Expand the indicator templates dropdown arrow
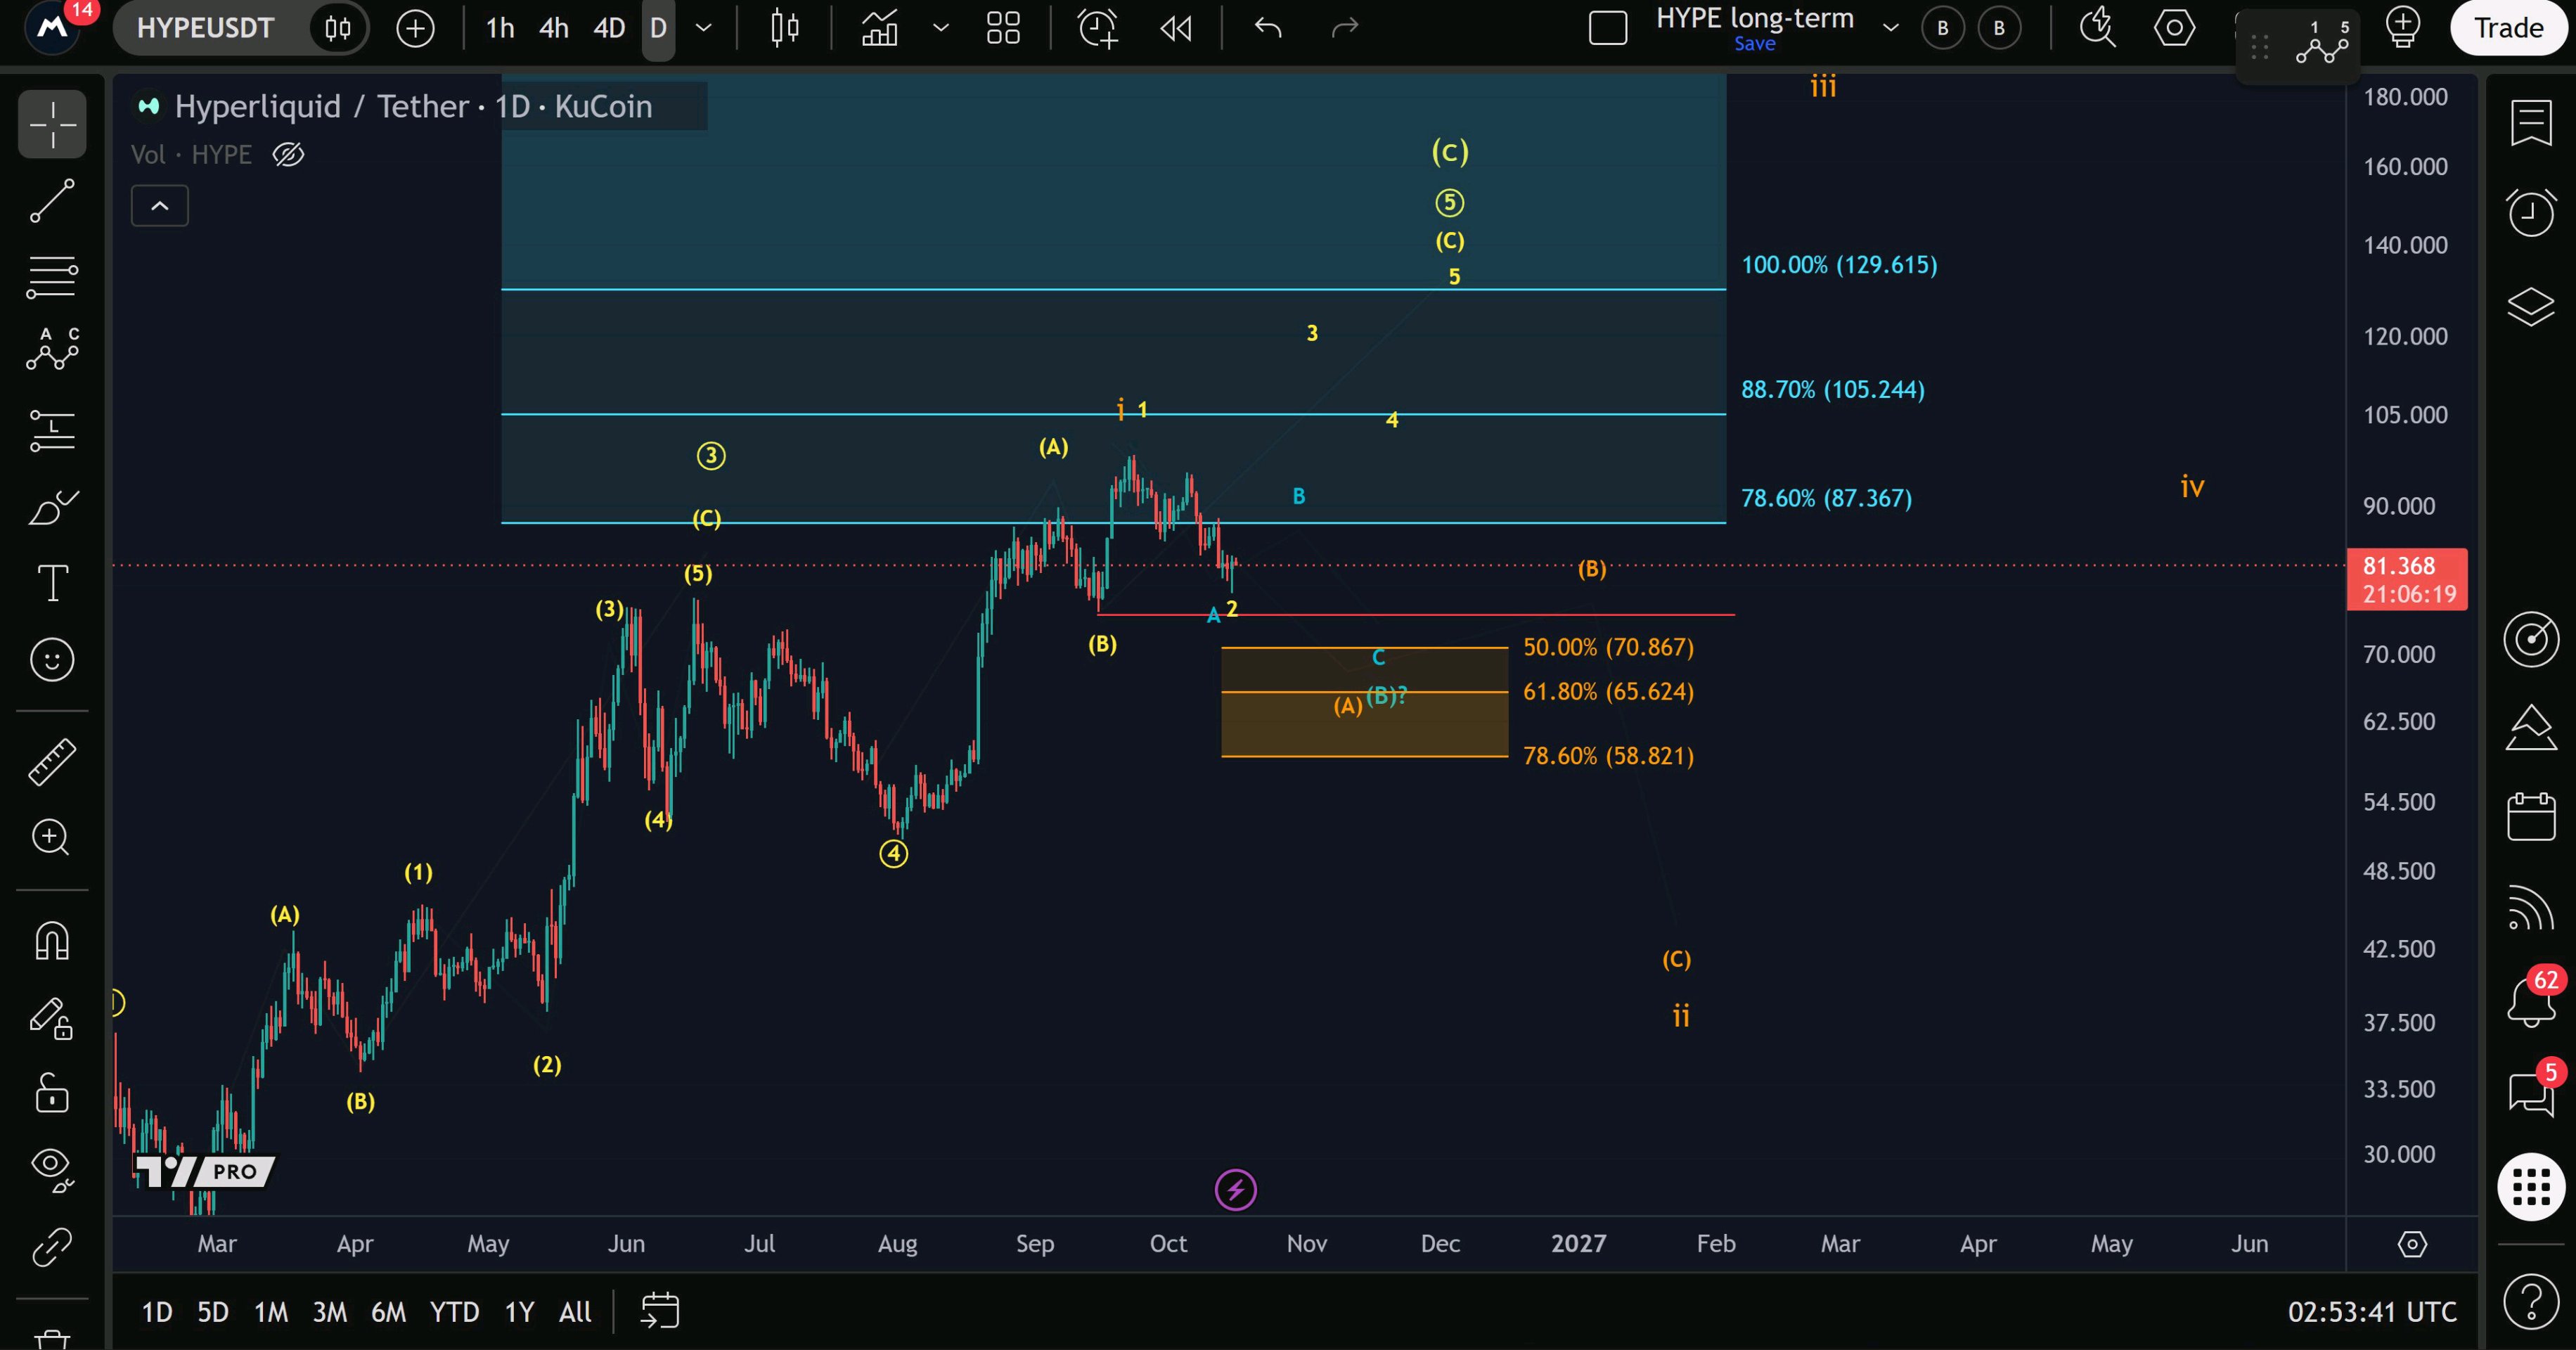The width and height of the screenshot is (2576, 1350). [x=940, y=28]
